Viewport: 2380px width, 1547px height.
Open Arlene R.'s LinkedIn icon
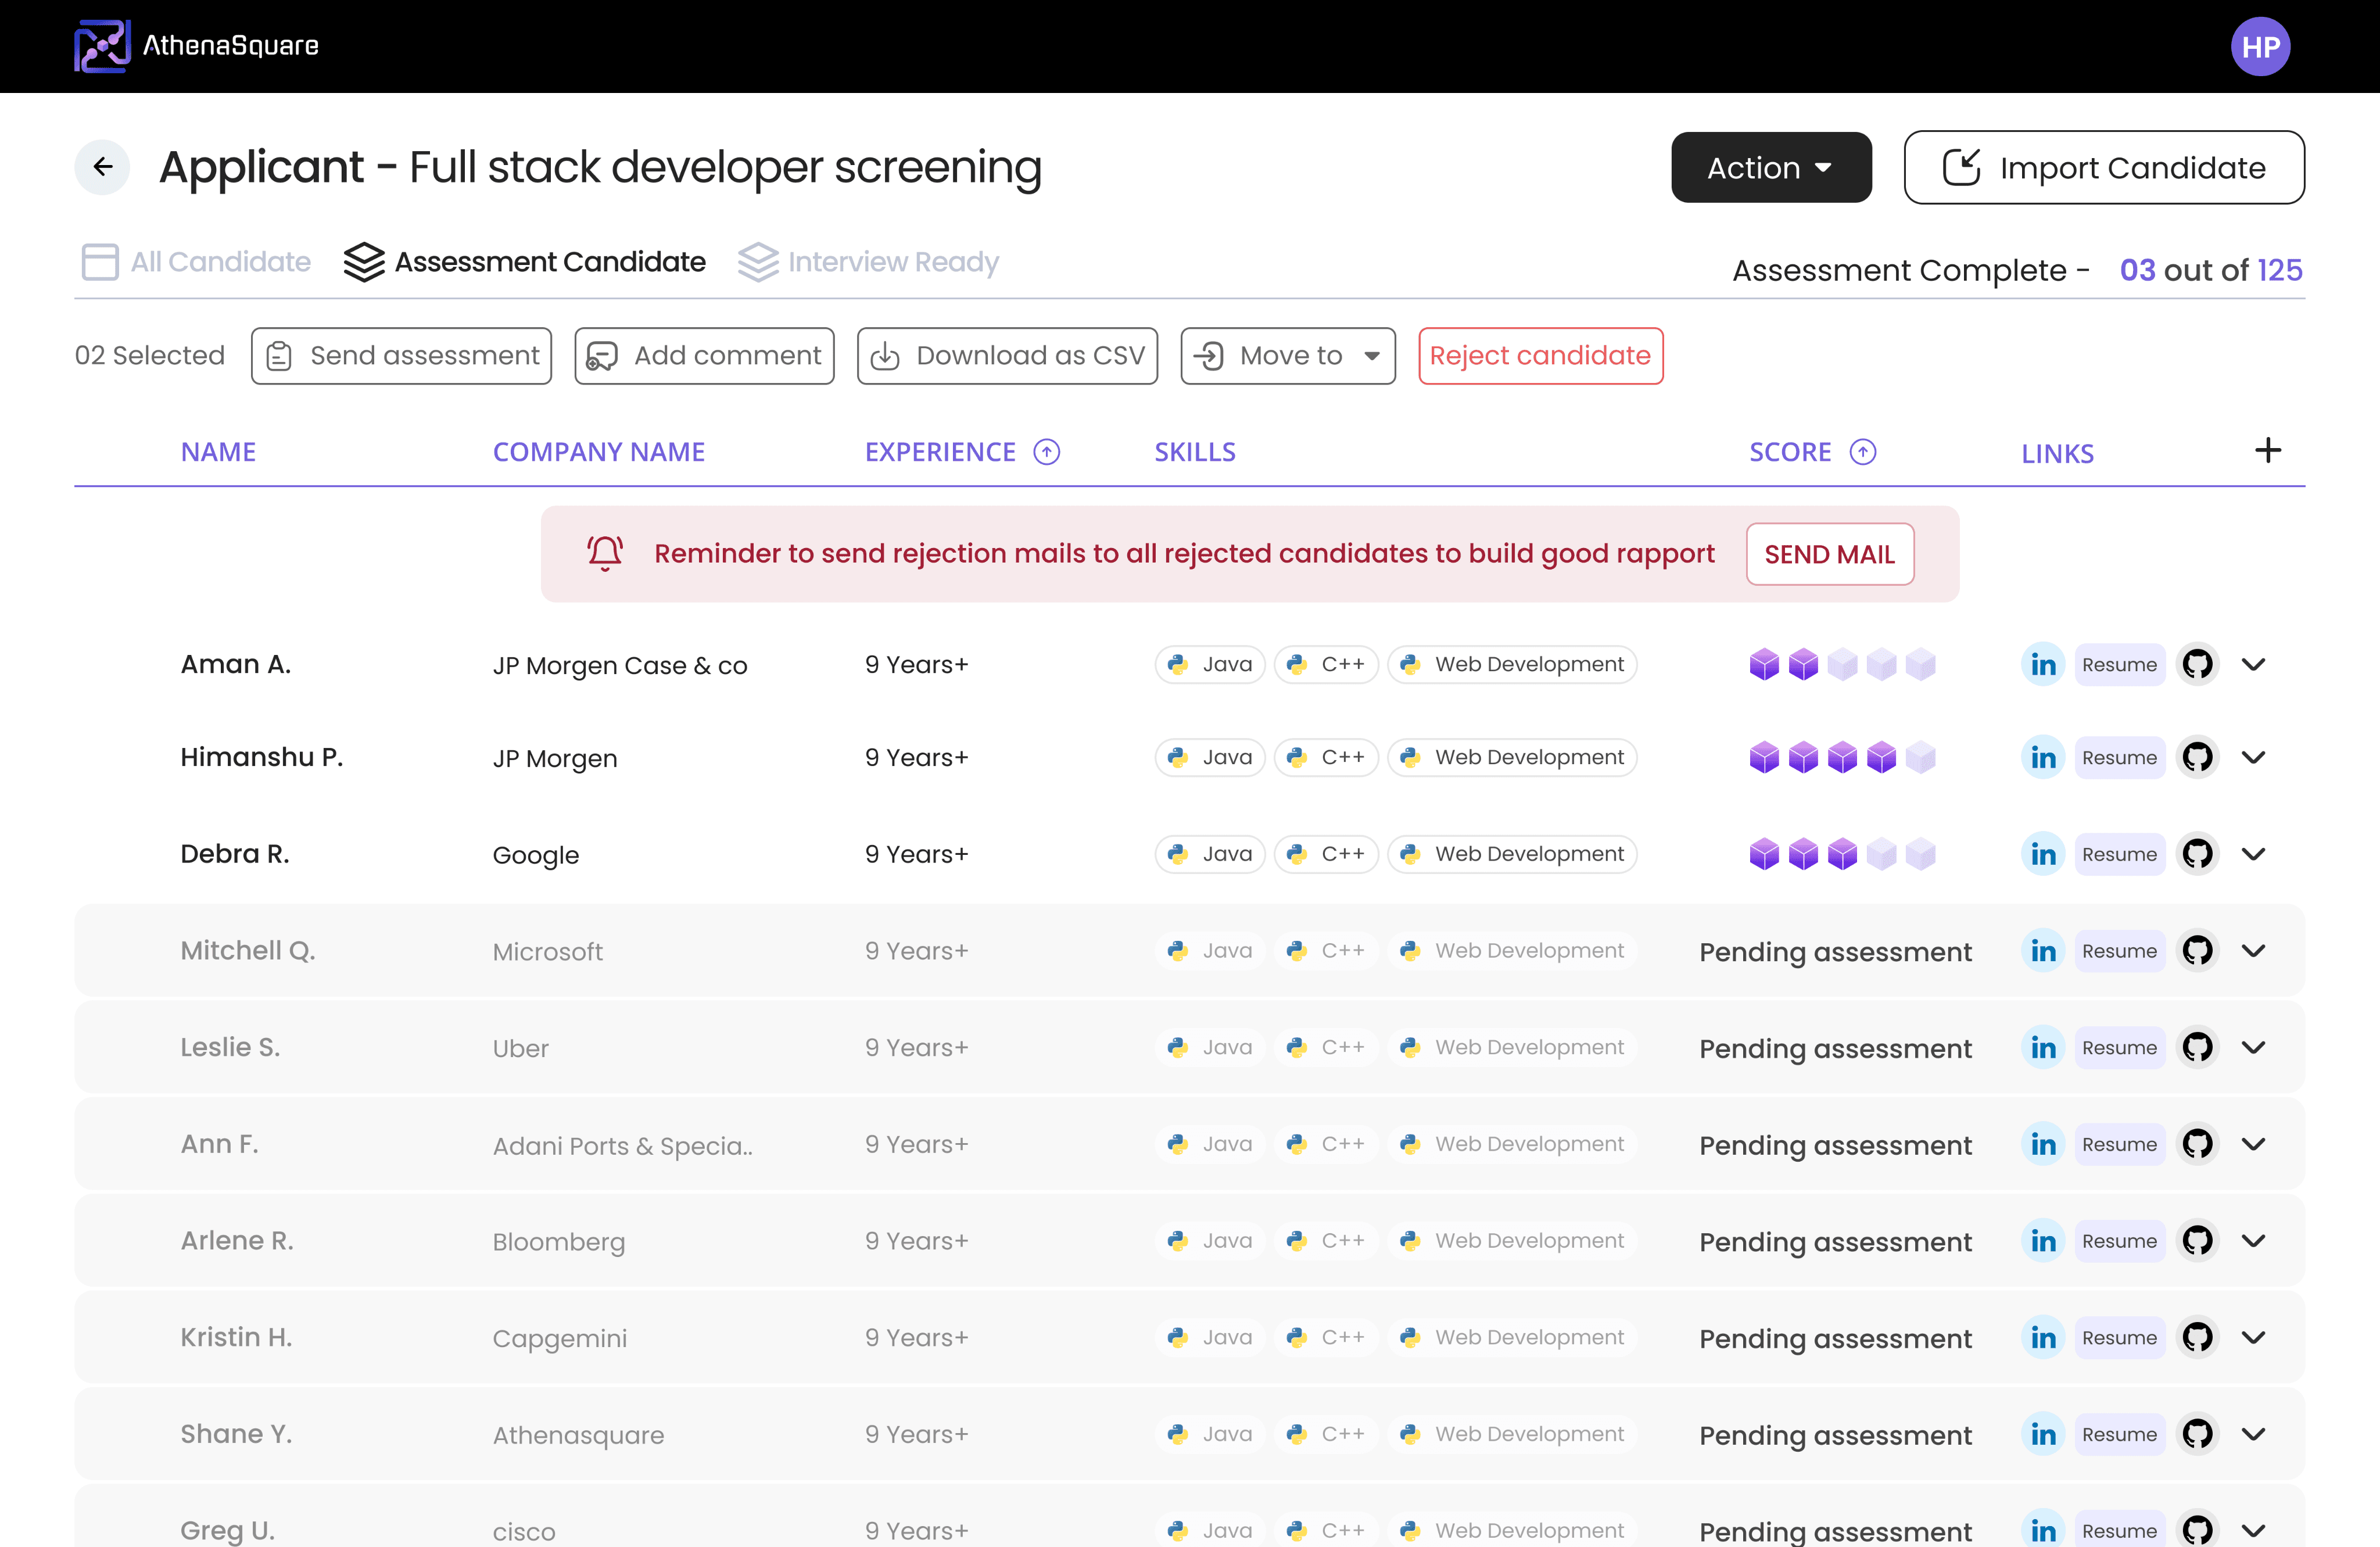2043,1240
